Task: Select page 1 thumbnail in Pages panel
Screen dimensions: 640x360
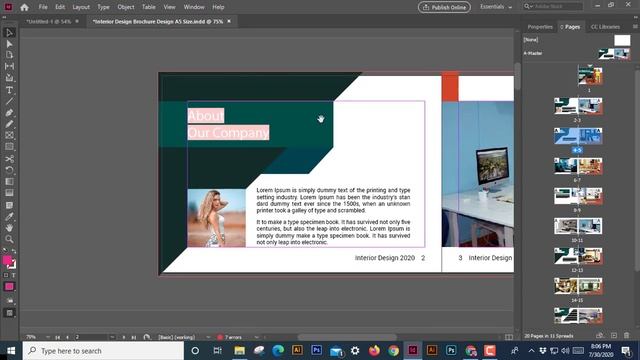Action: click(x=590, y=76)
